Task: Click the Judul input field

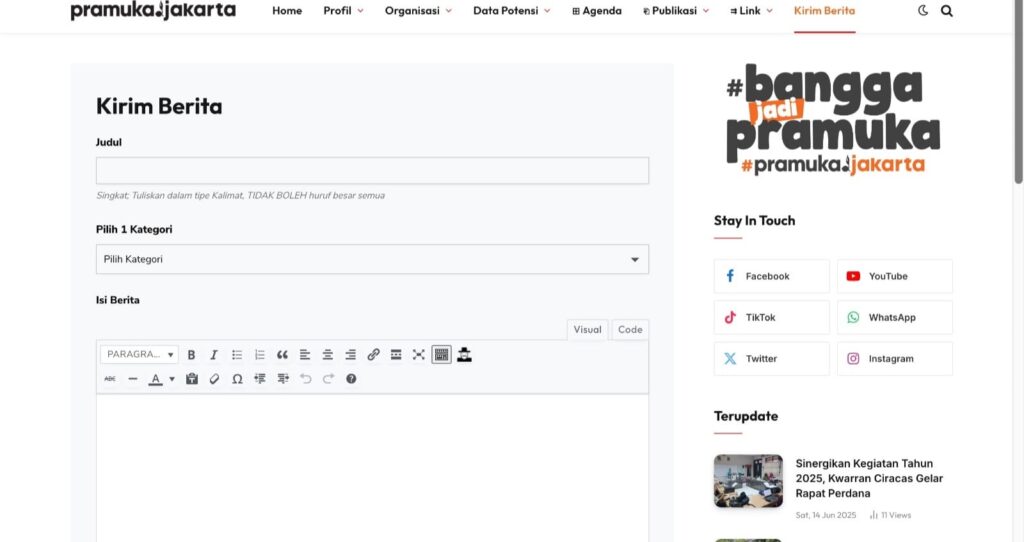Action: coord(372,170)
